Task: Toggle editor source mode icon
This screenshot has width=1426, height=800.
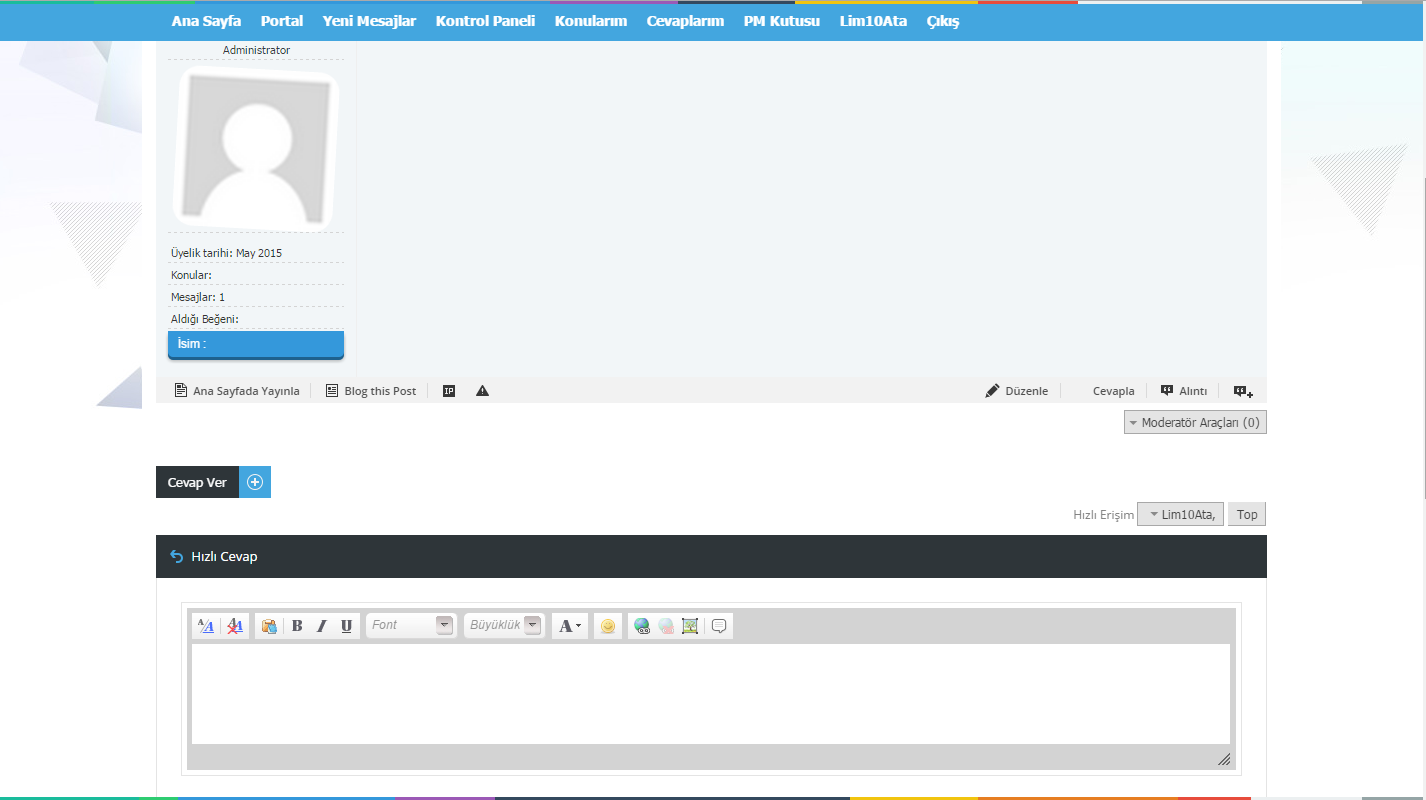Action: pos(206,626)
